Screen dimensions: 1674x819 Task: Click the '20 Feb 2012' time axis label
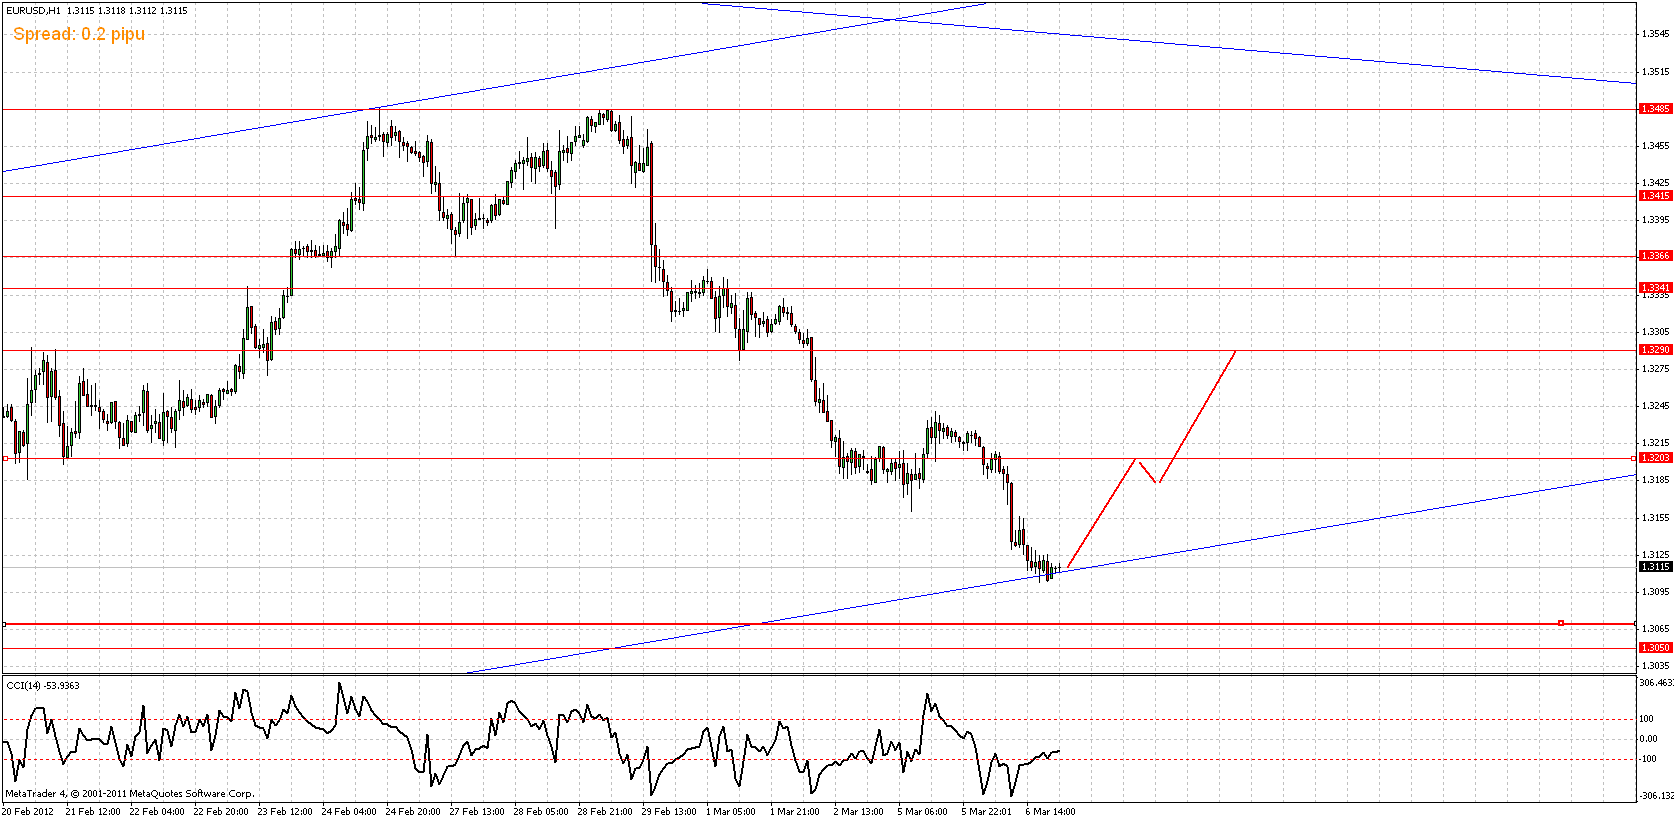pos(28,812)
